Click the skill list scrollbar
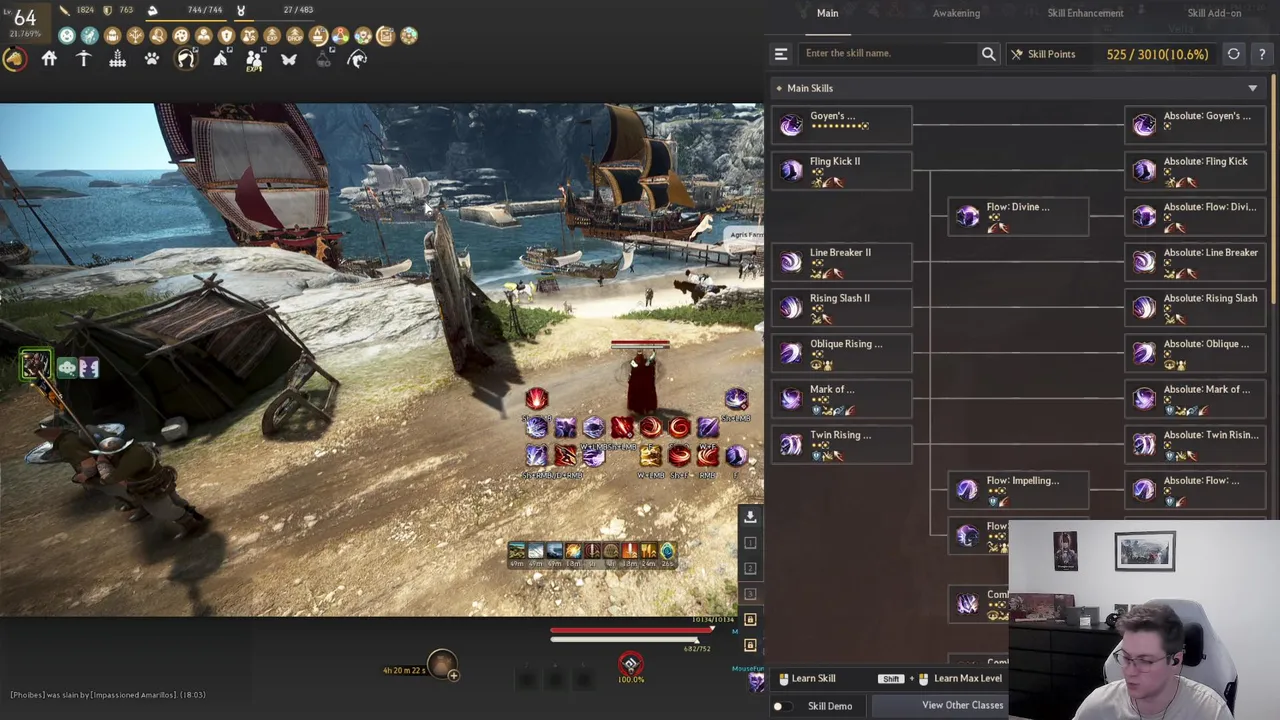This screenshot has width=1280, height=720. (1275, 190)
